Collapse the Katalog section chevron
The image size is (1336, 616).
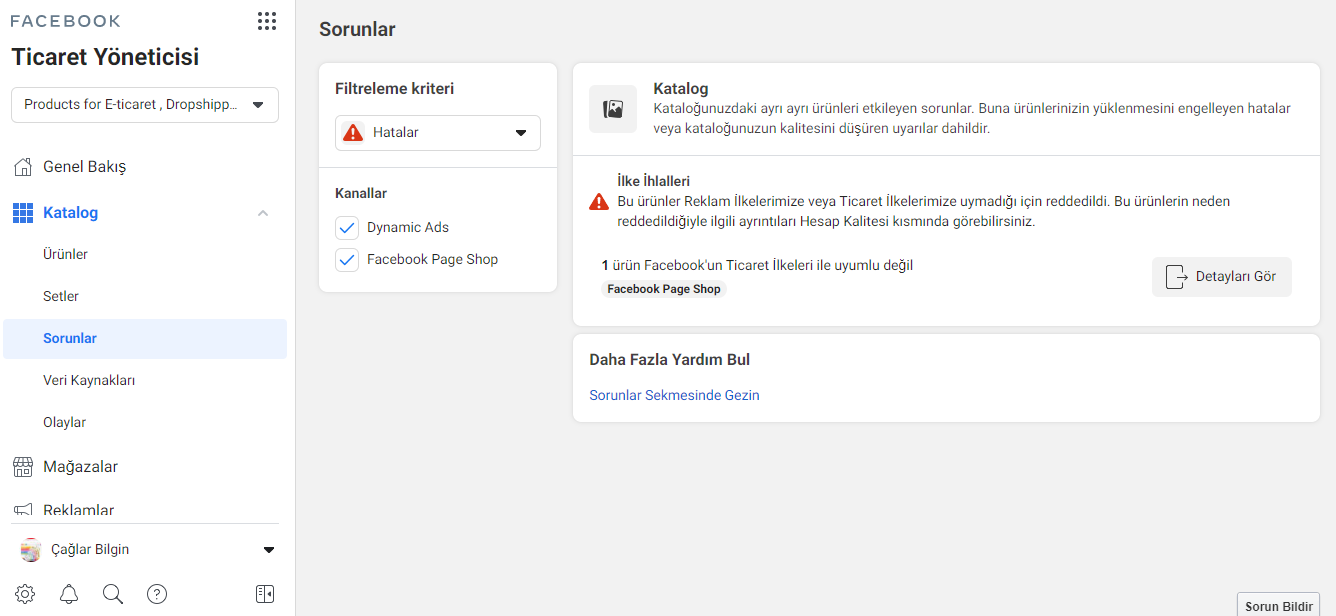tap(263, 213)
